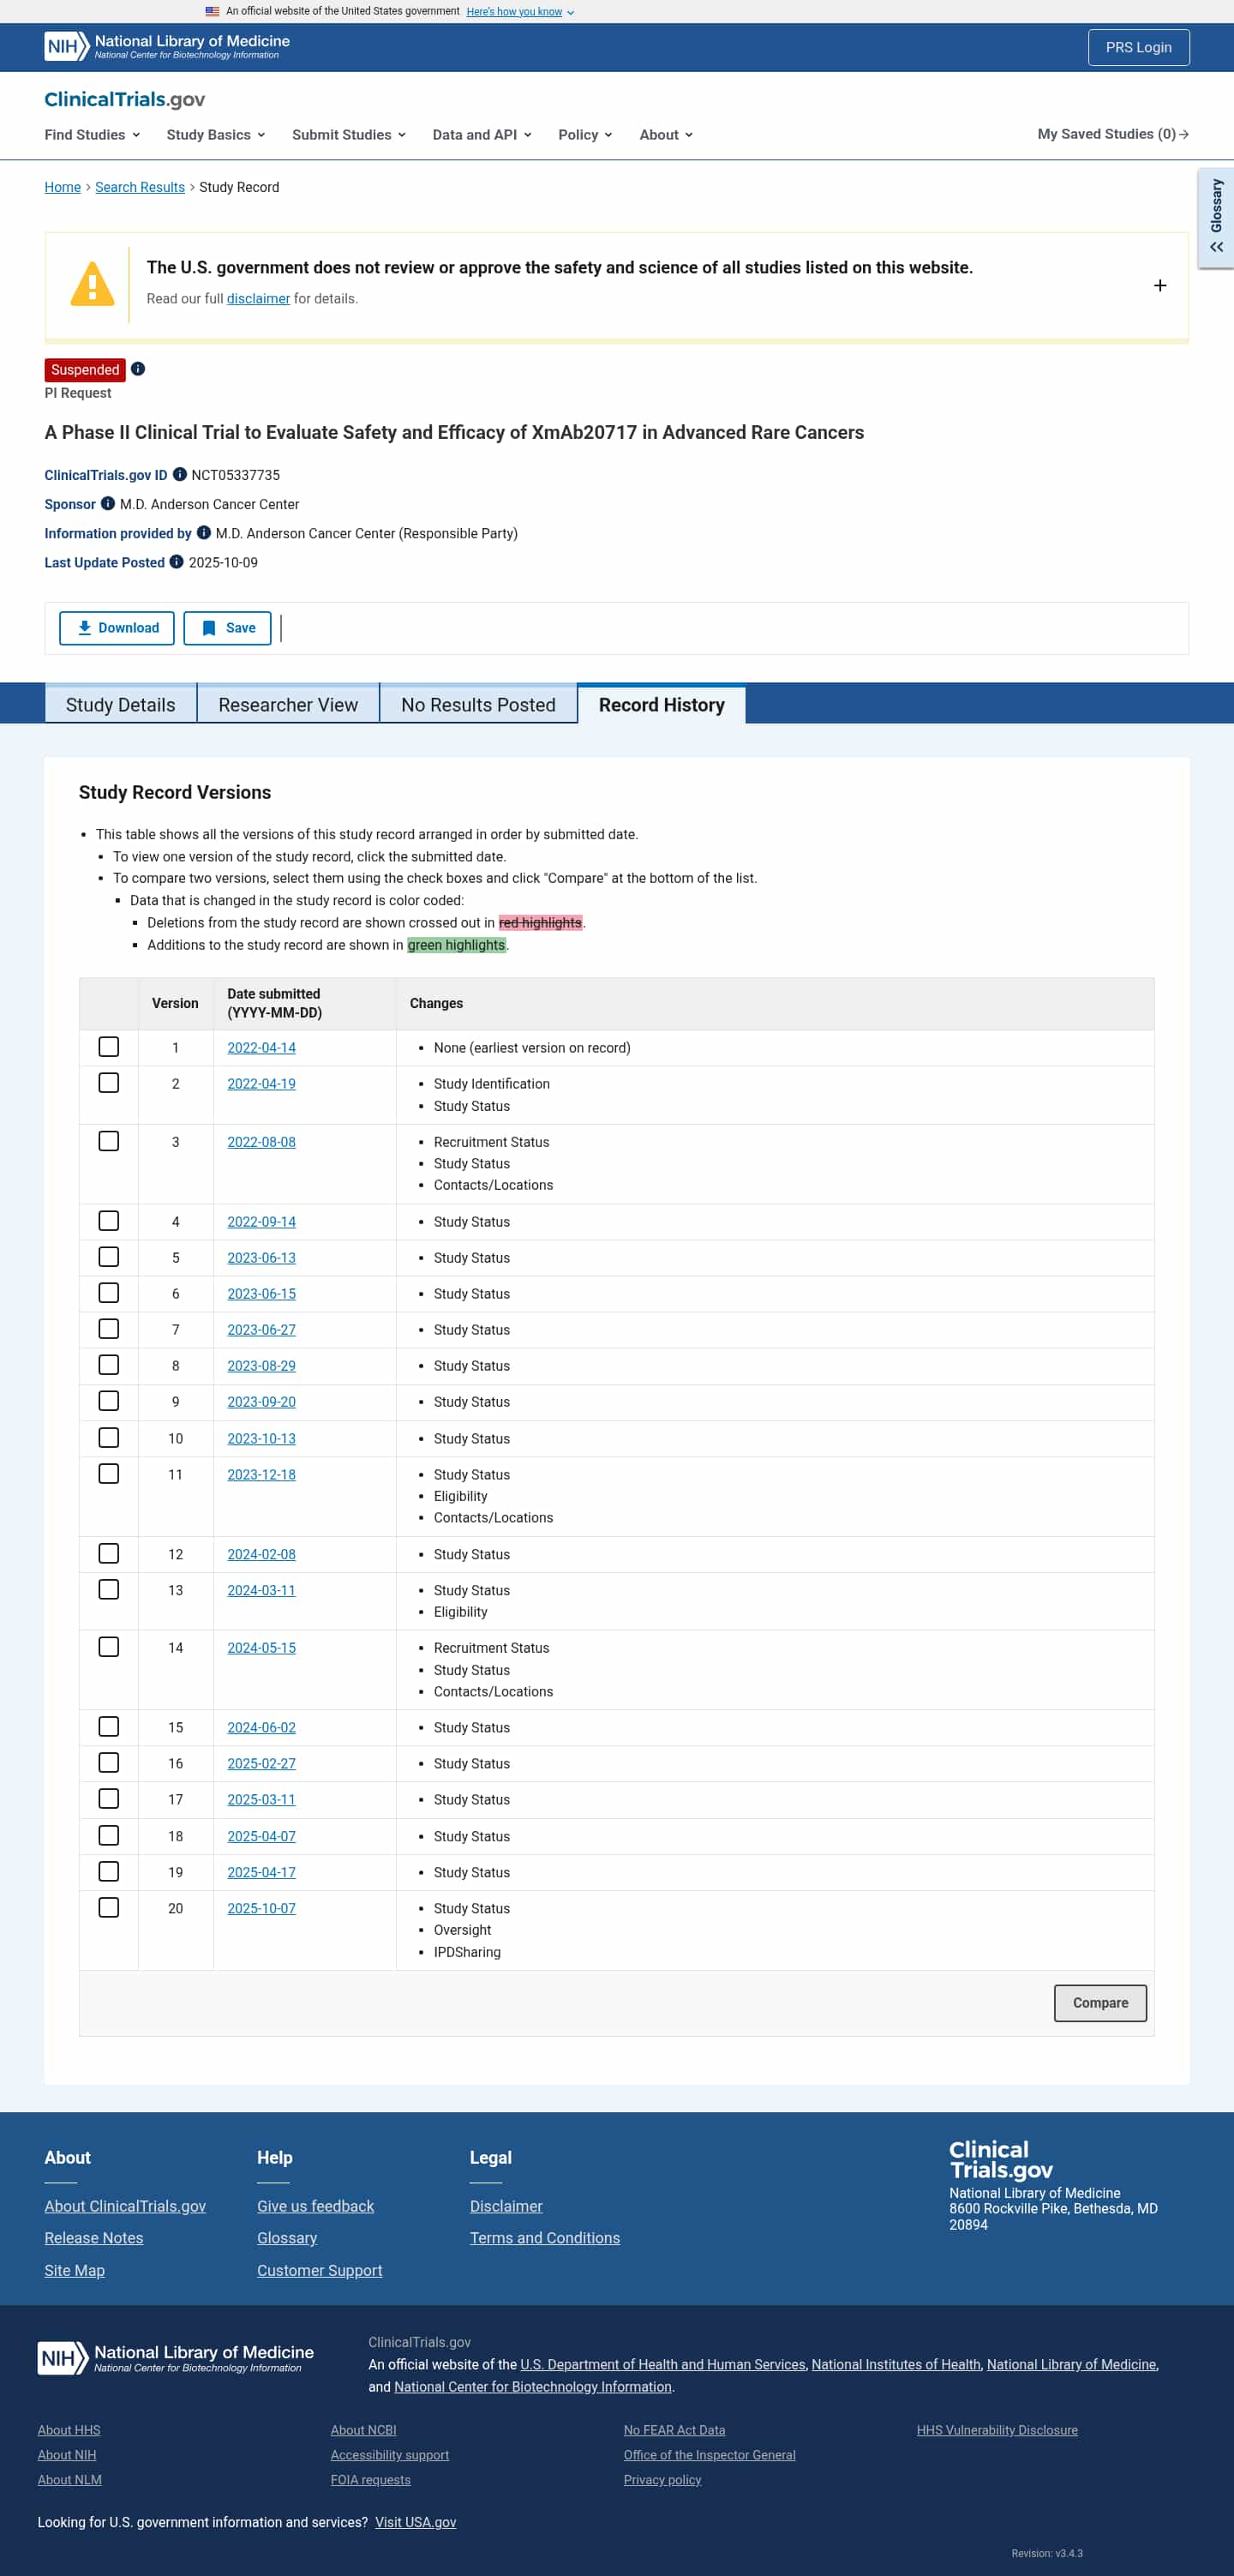Screen dimensions: 1234x2576
Task: Expand the Here's how you know section
Action: click(x=520, y=12)
